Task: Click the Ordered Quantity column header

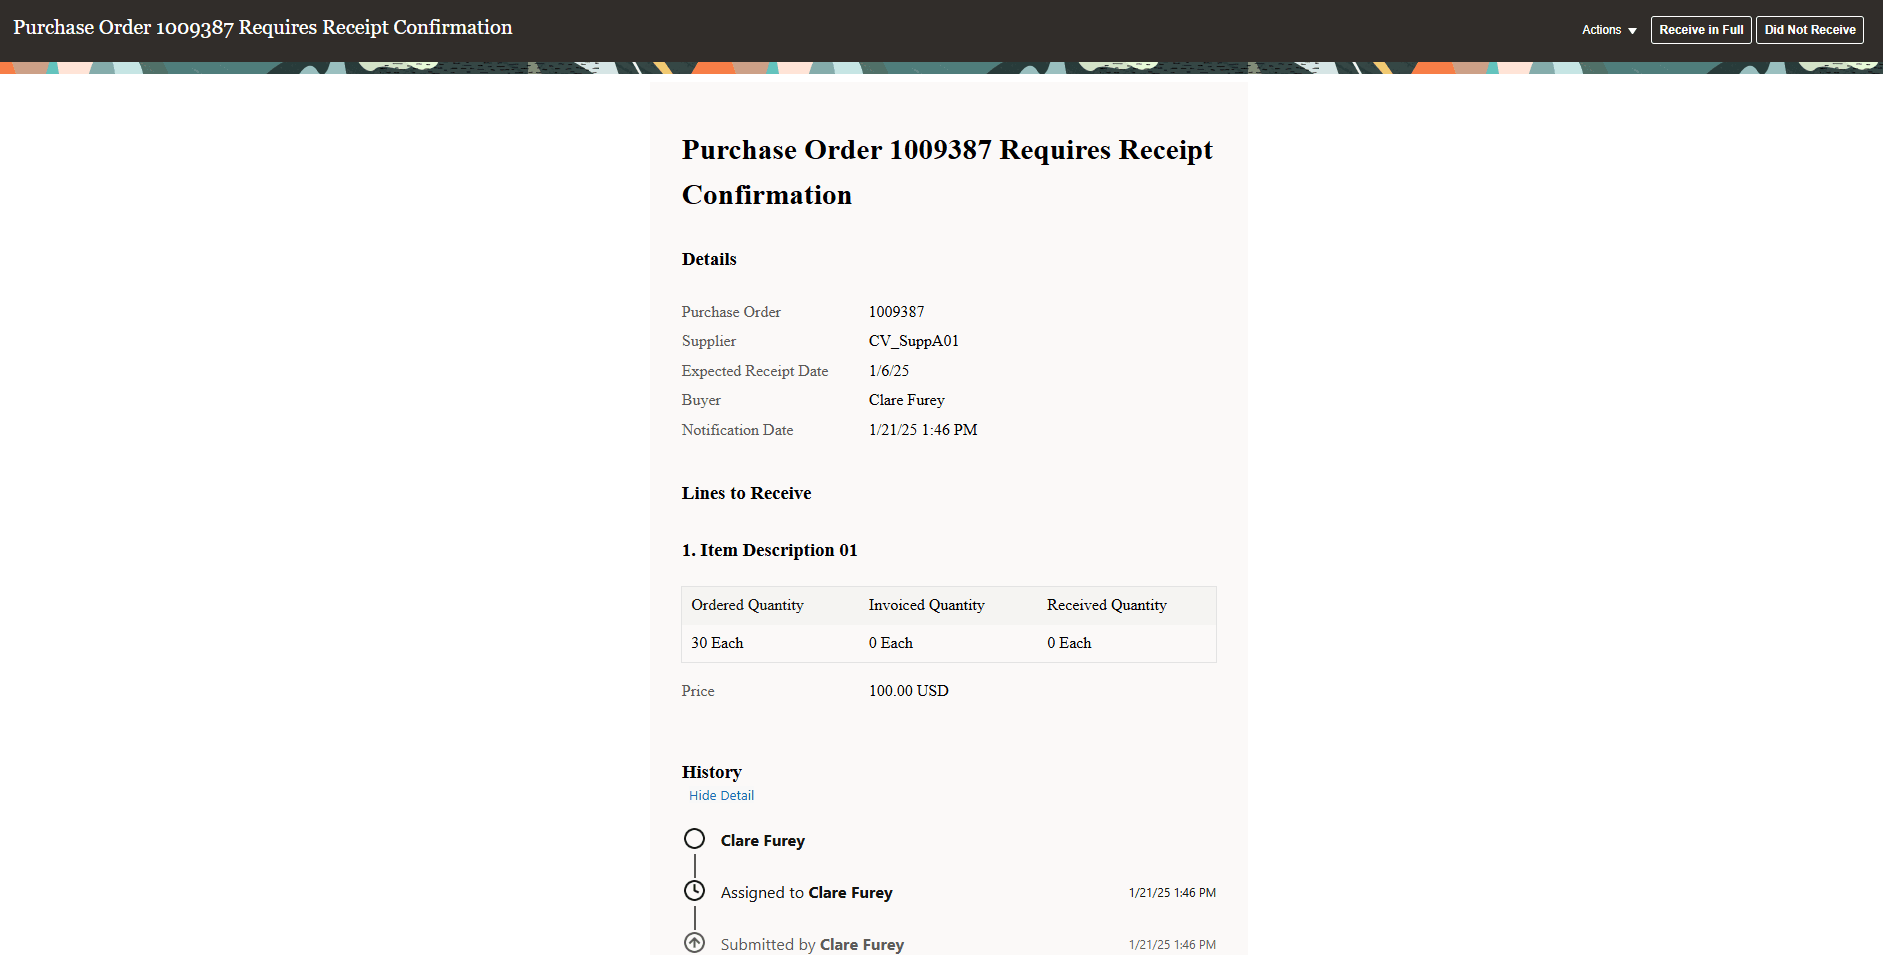Action: [746, 605]
